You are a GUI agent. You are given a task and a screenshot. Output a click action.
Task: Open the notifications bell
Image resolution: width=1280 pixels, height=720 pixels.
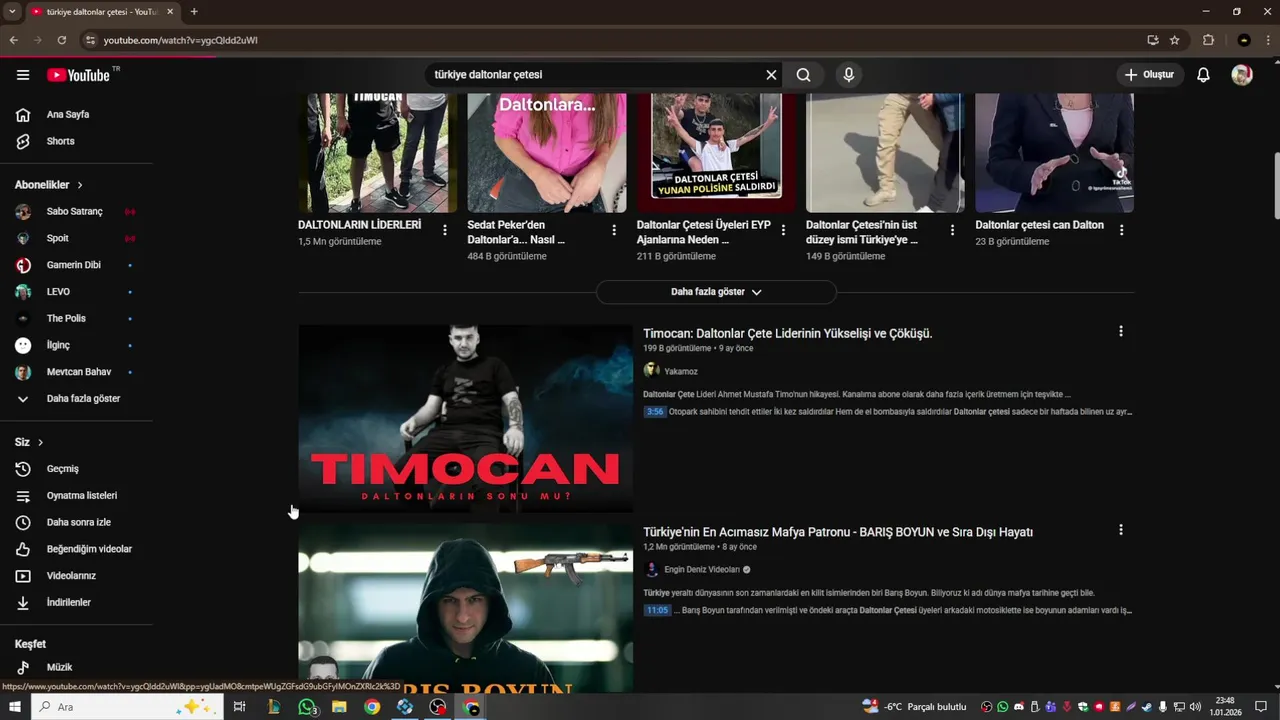pos(1204,75)
